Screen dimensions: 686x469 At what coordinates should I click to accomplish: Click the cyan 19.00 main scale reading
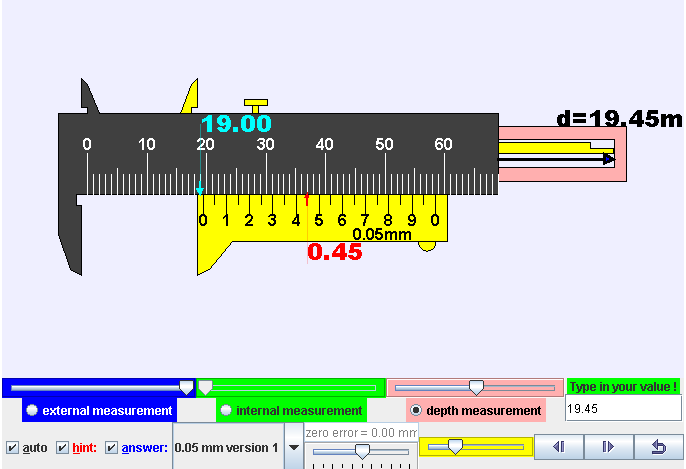click(237, 124)
